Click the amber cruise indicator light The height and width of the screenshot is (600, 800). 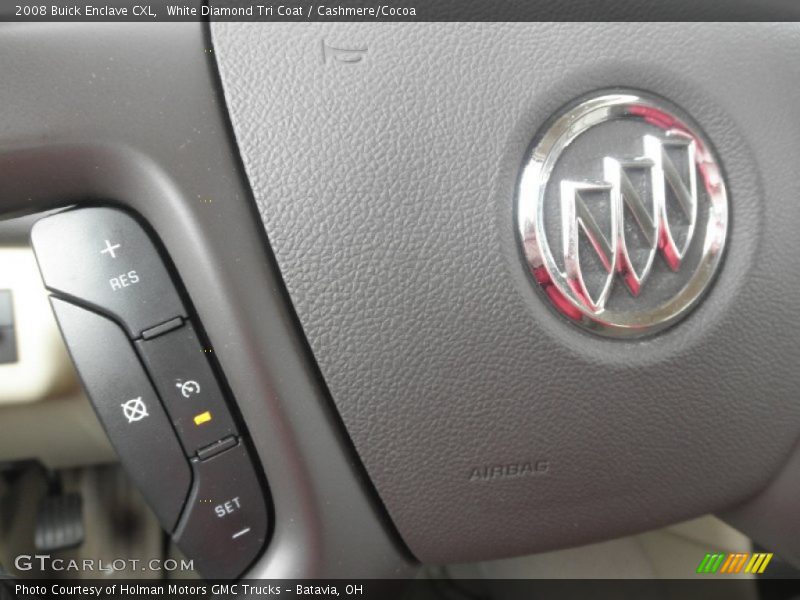[203, 419]
